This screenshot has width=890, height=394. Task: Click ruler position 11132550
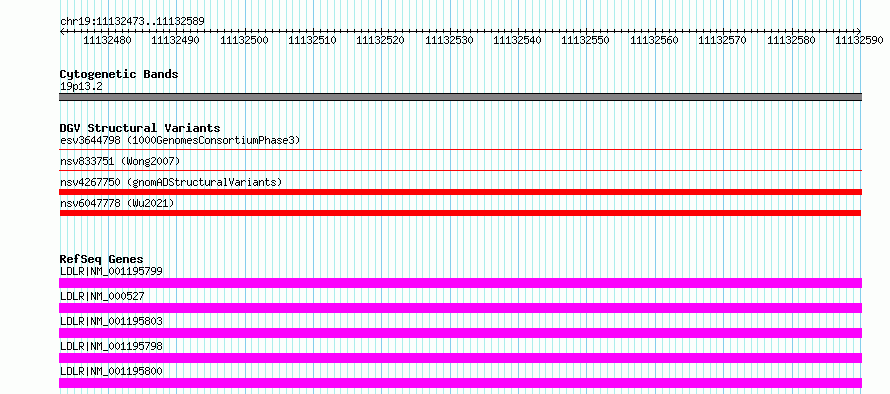click(585, 40)
